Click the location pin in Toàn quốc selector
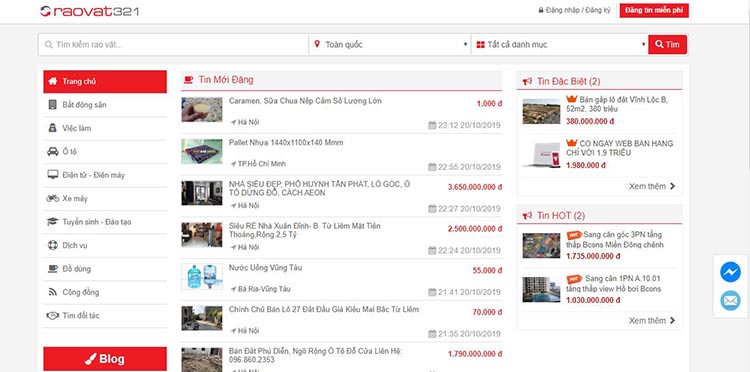The height and width of the screenshot is (372, 750). pos(317,44)
